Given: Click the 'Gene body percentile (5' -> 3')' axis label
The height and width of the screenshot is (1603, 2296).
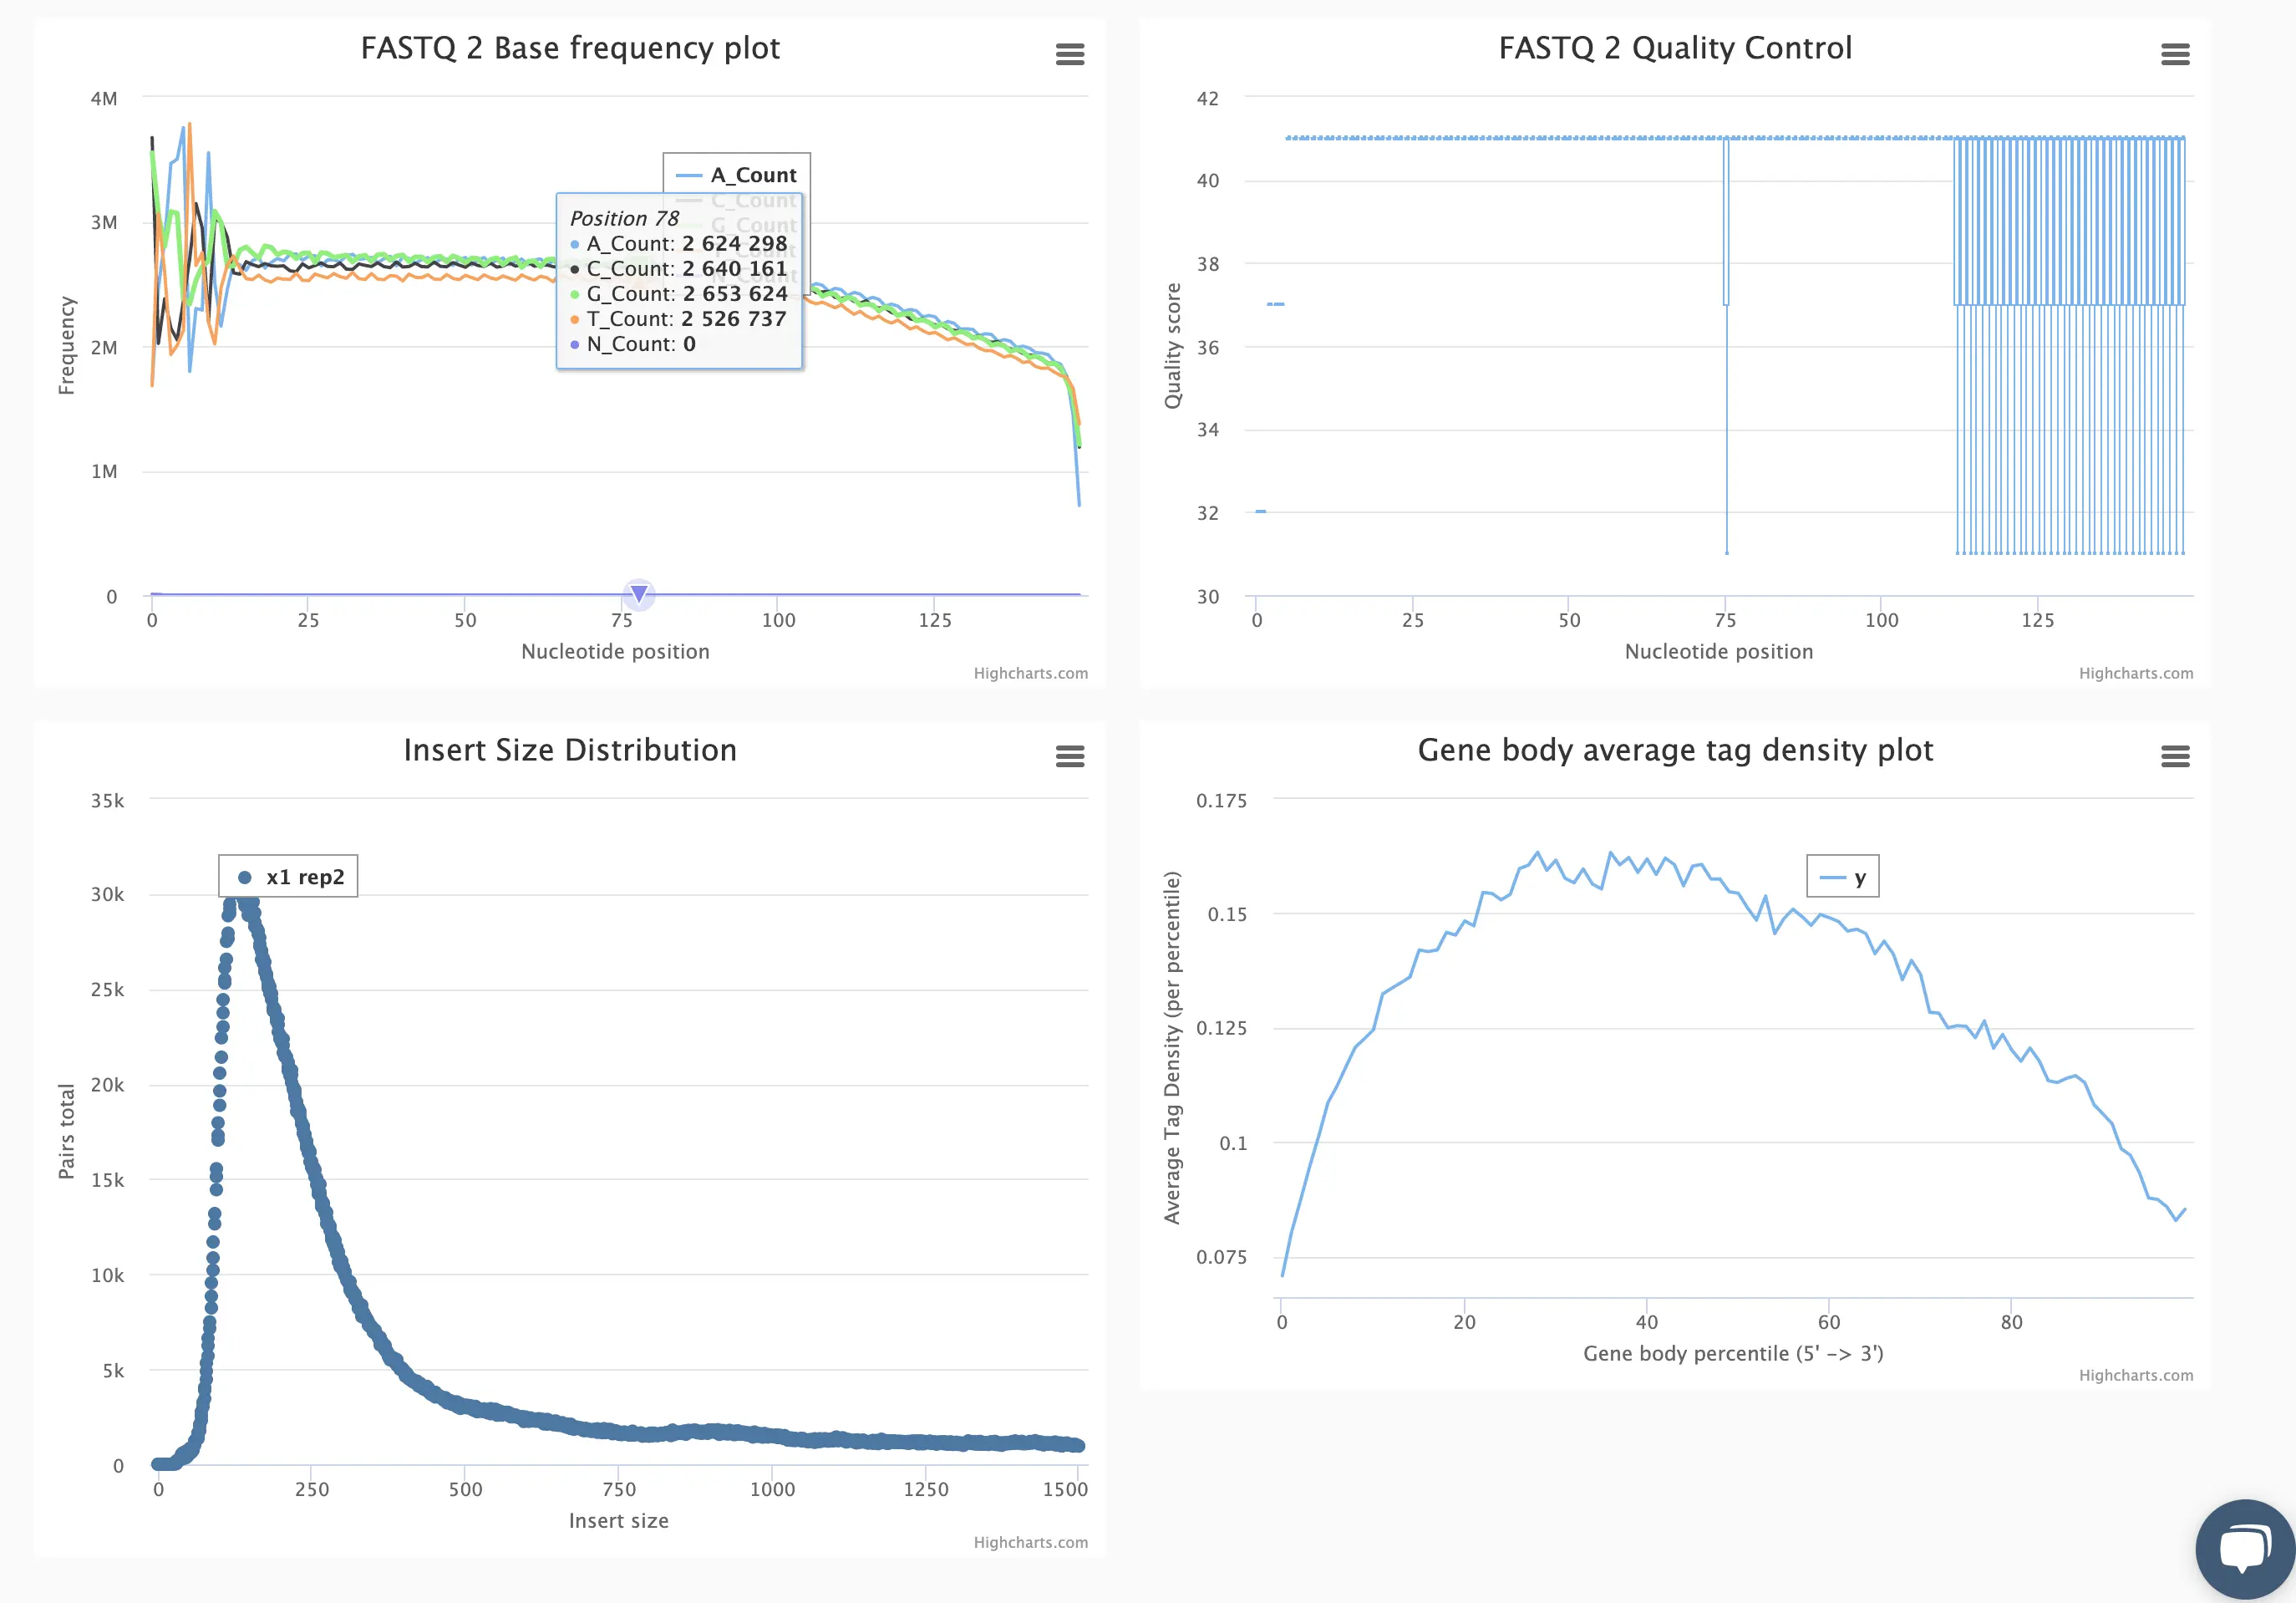Looking at the screenshot, I should [1733, 1353].
